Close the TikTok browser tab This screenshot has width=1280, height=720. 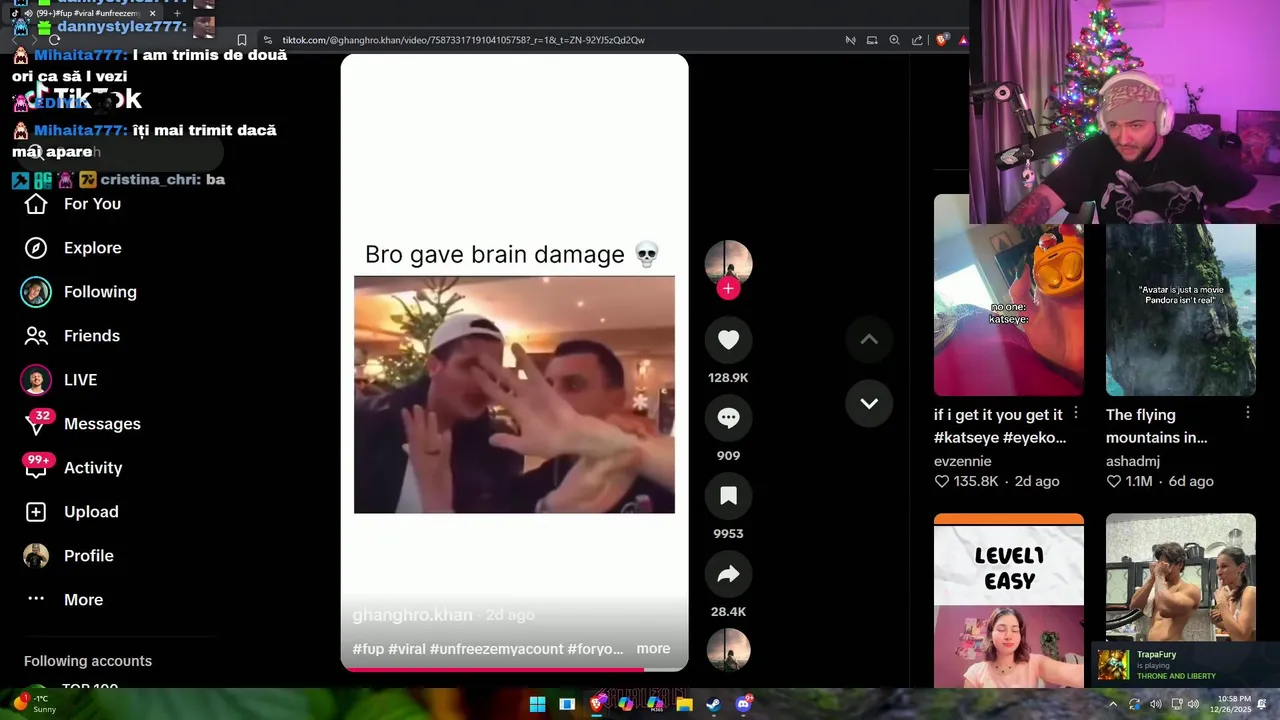click(x=152, y=13)
